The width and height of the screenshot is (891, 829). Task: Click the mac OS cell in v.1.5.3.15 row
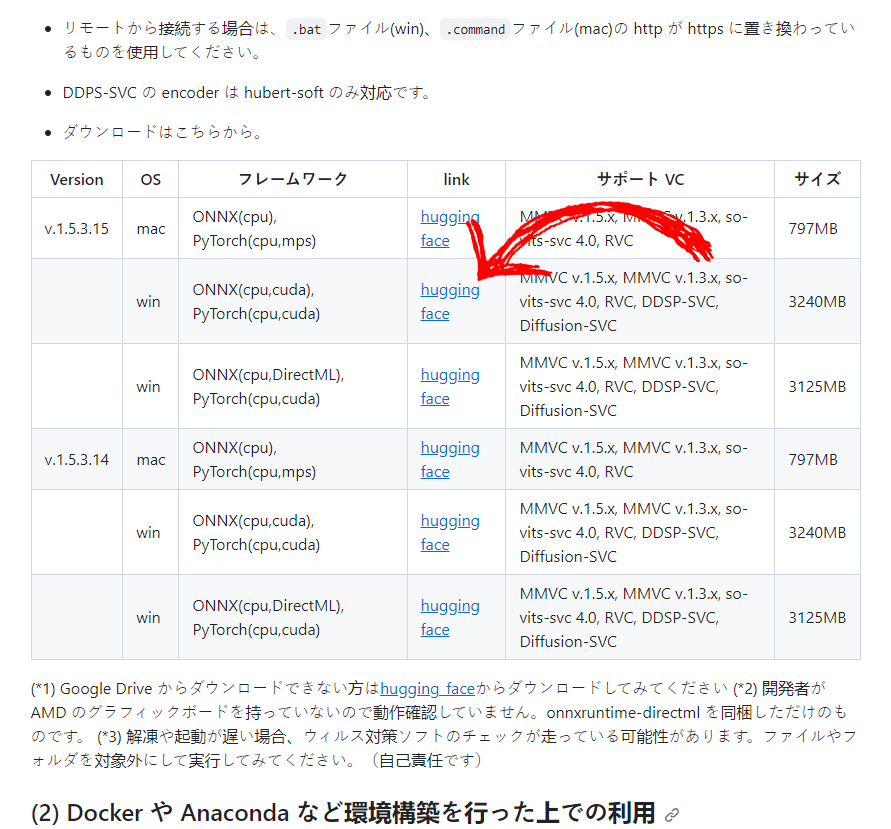click(151, 229)
